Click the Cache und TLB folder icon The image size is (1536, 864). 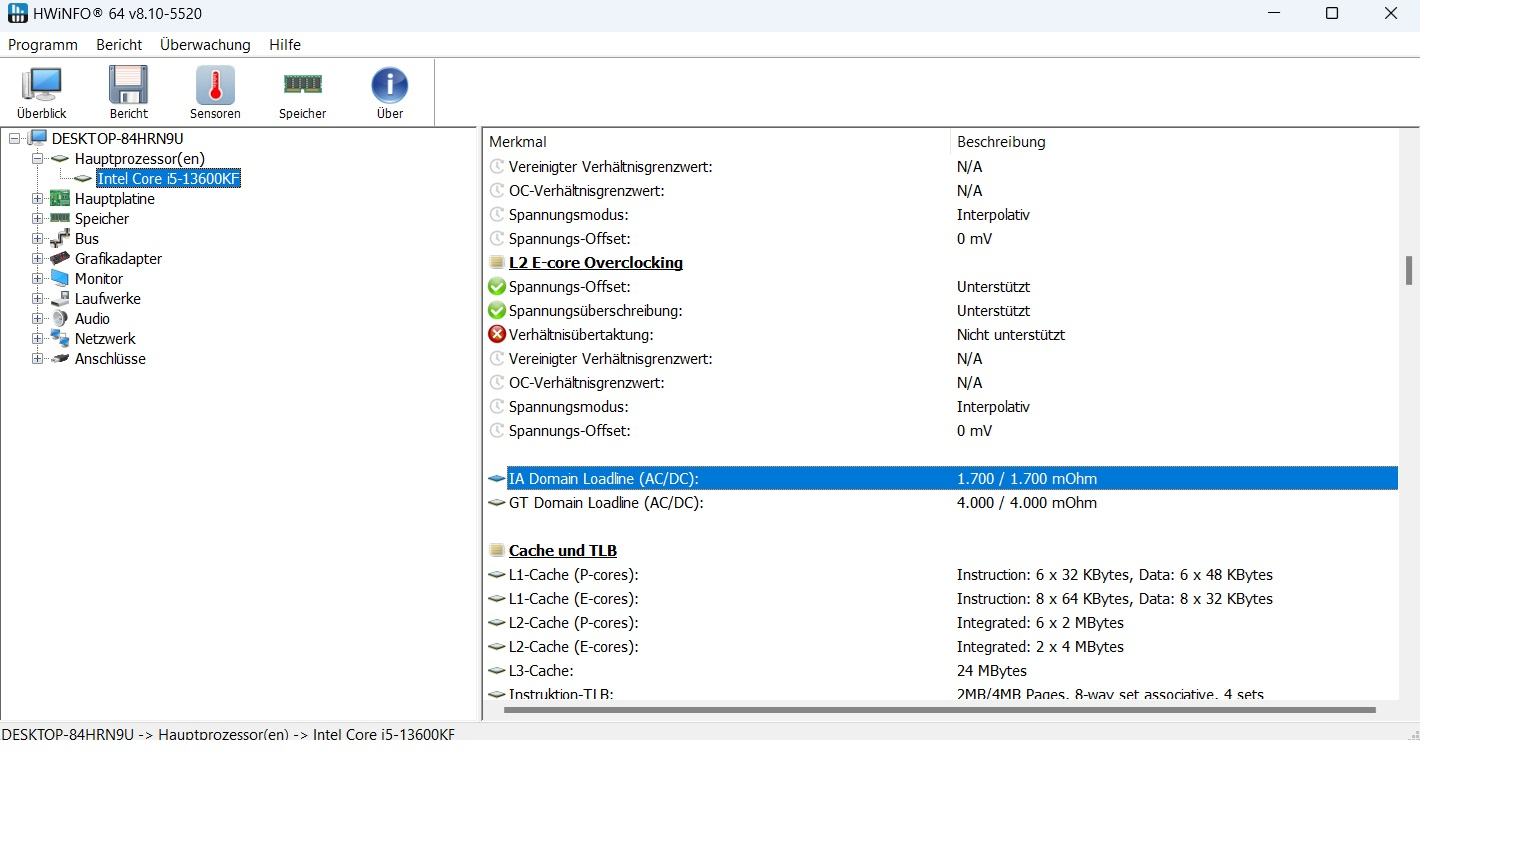496,550
